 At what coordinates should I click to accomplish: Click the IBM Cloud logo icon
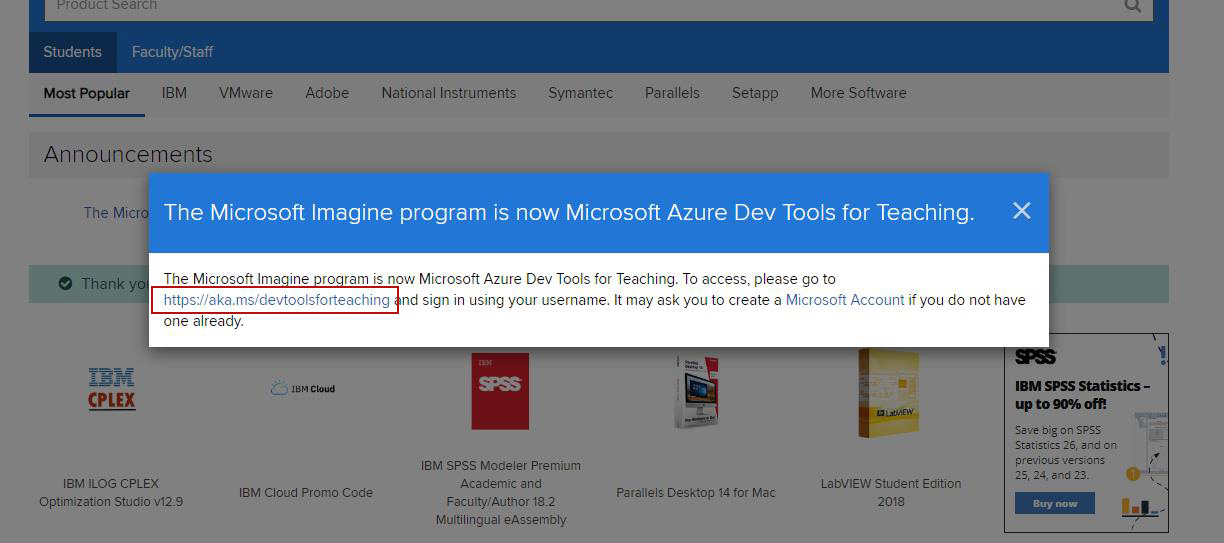(x=303, y=389)
